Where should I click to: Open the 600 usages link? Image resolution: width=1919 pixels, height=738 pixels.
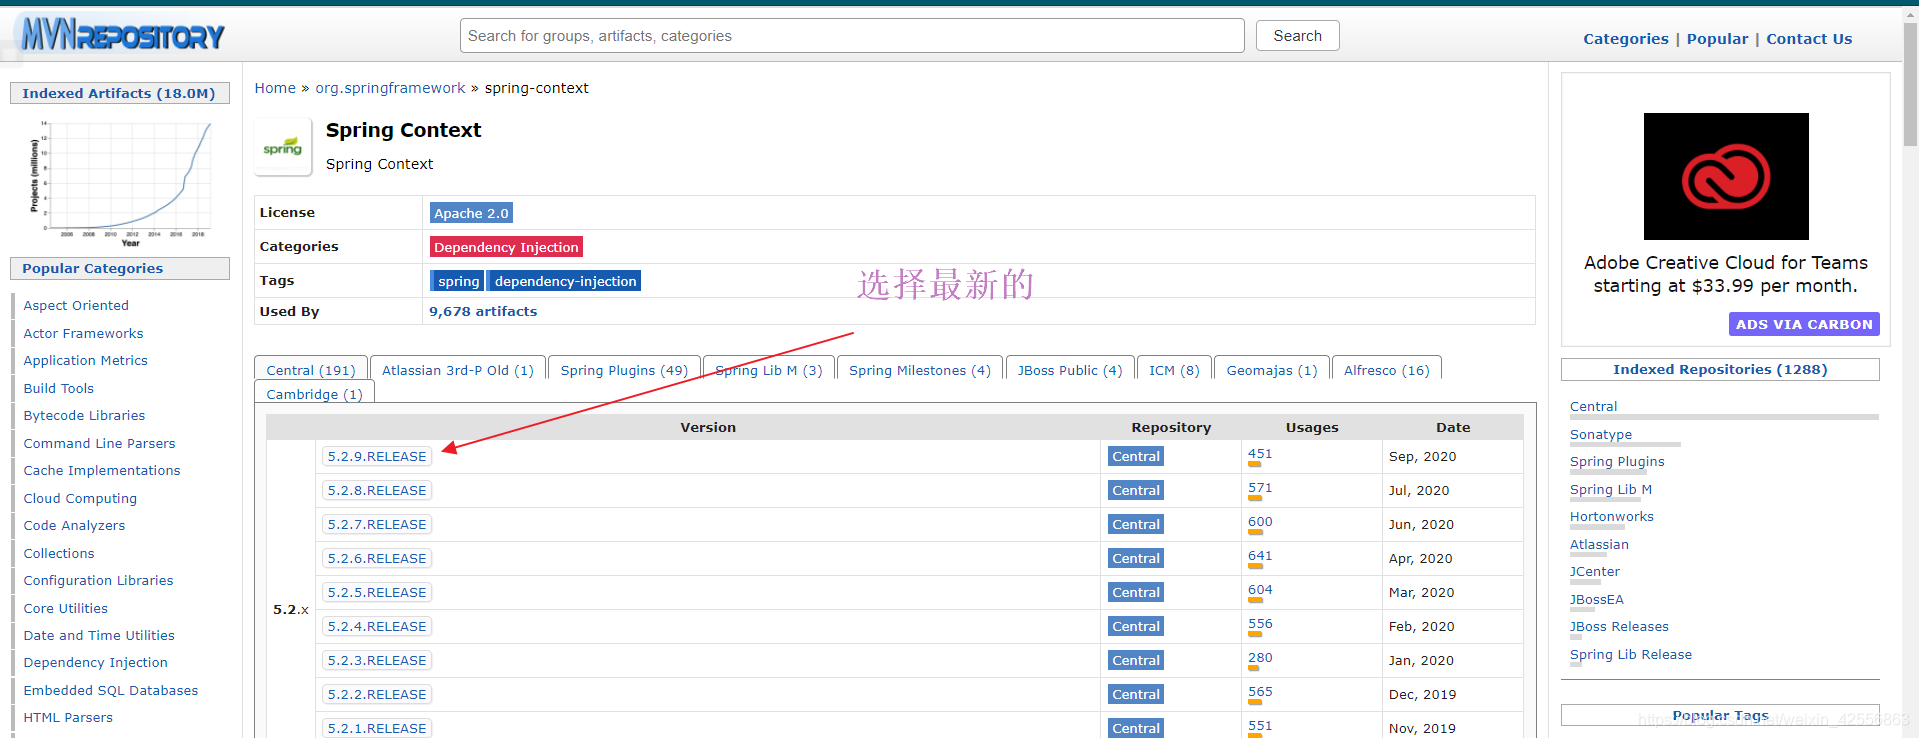click(x=1260, y=522)
